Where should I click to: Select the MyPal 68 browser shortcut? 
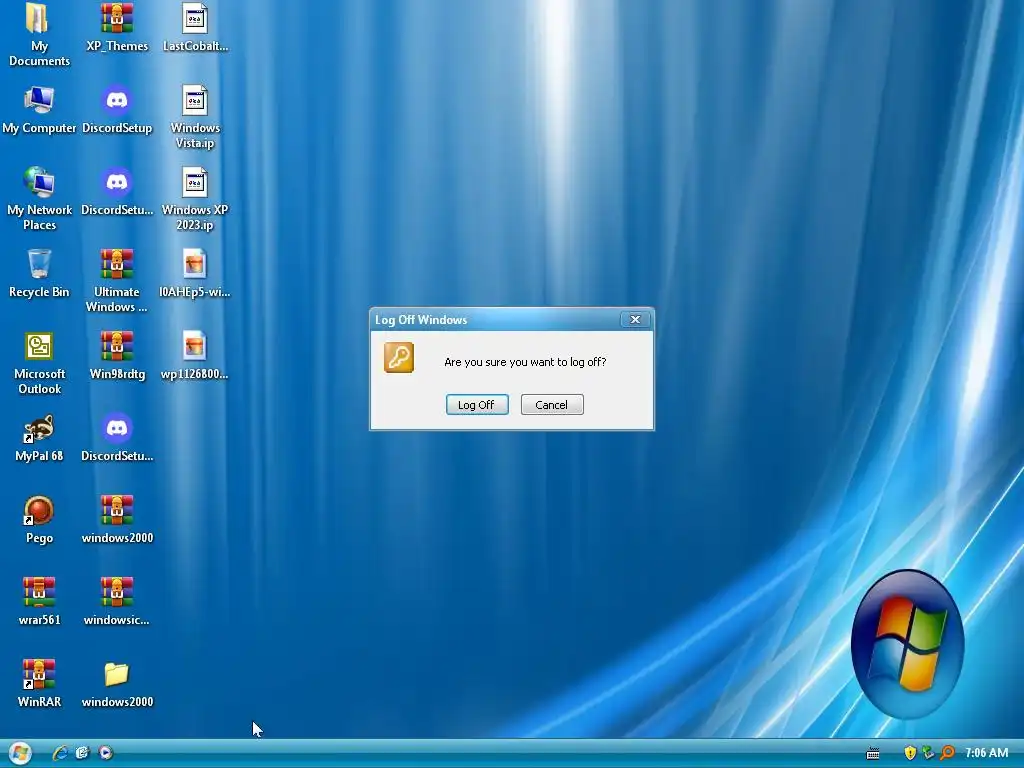pyautogui.click(x=39, y=438)
